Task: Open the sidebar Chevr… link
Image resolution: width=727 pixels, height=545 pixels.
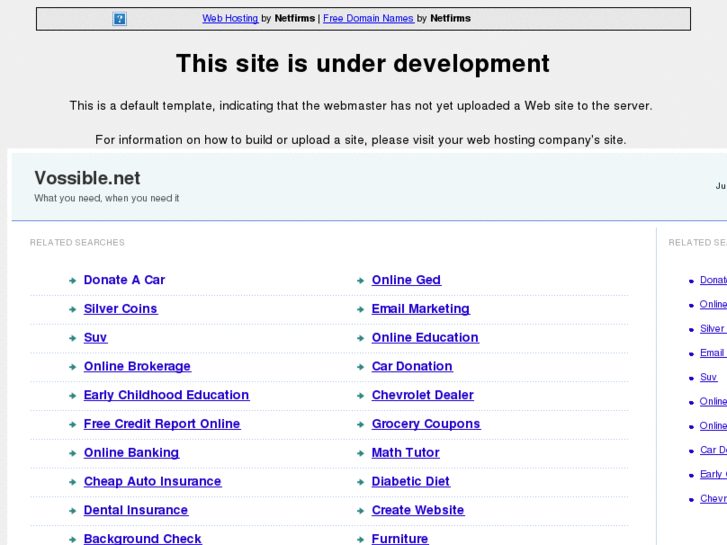Action: point(713,498)
